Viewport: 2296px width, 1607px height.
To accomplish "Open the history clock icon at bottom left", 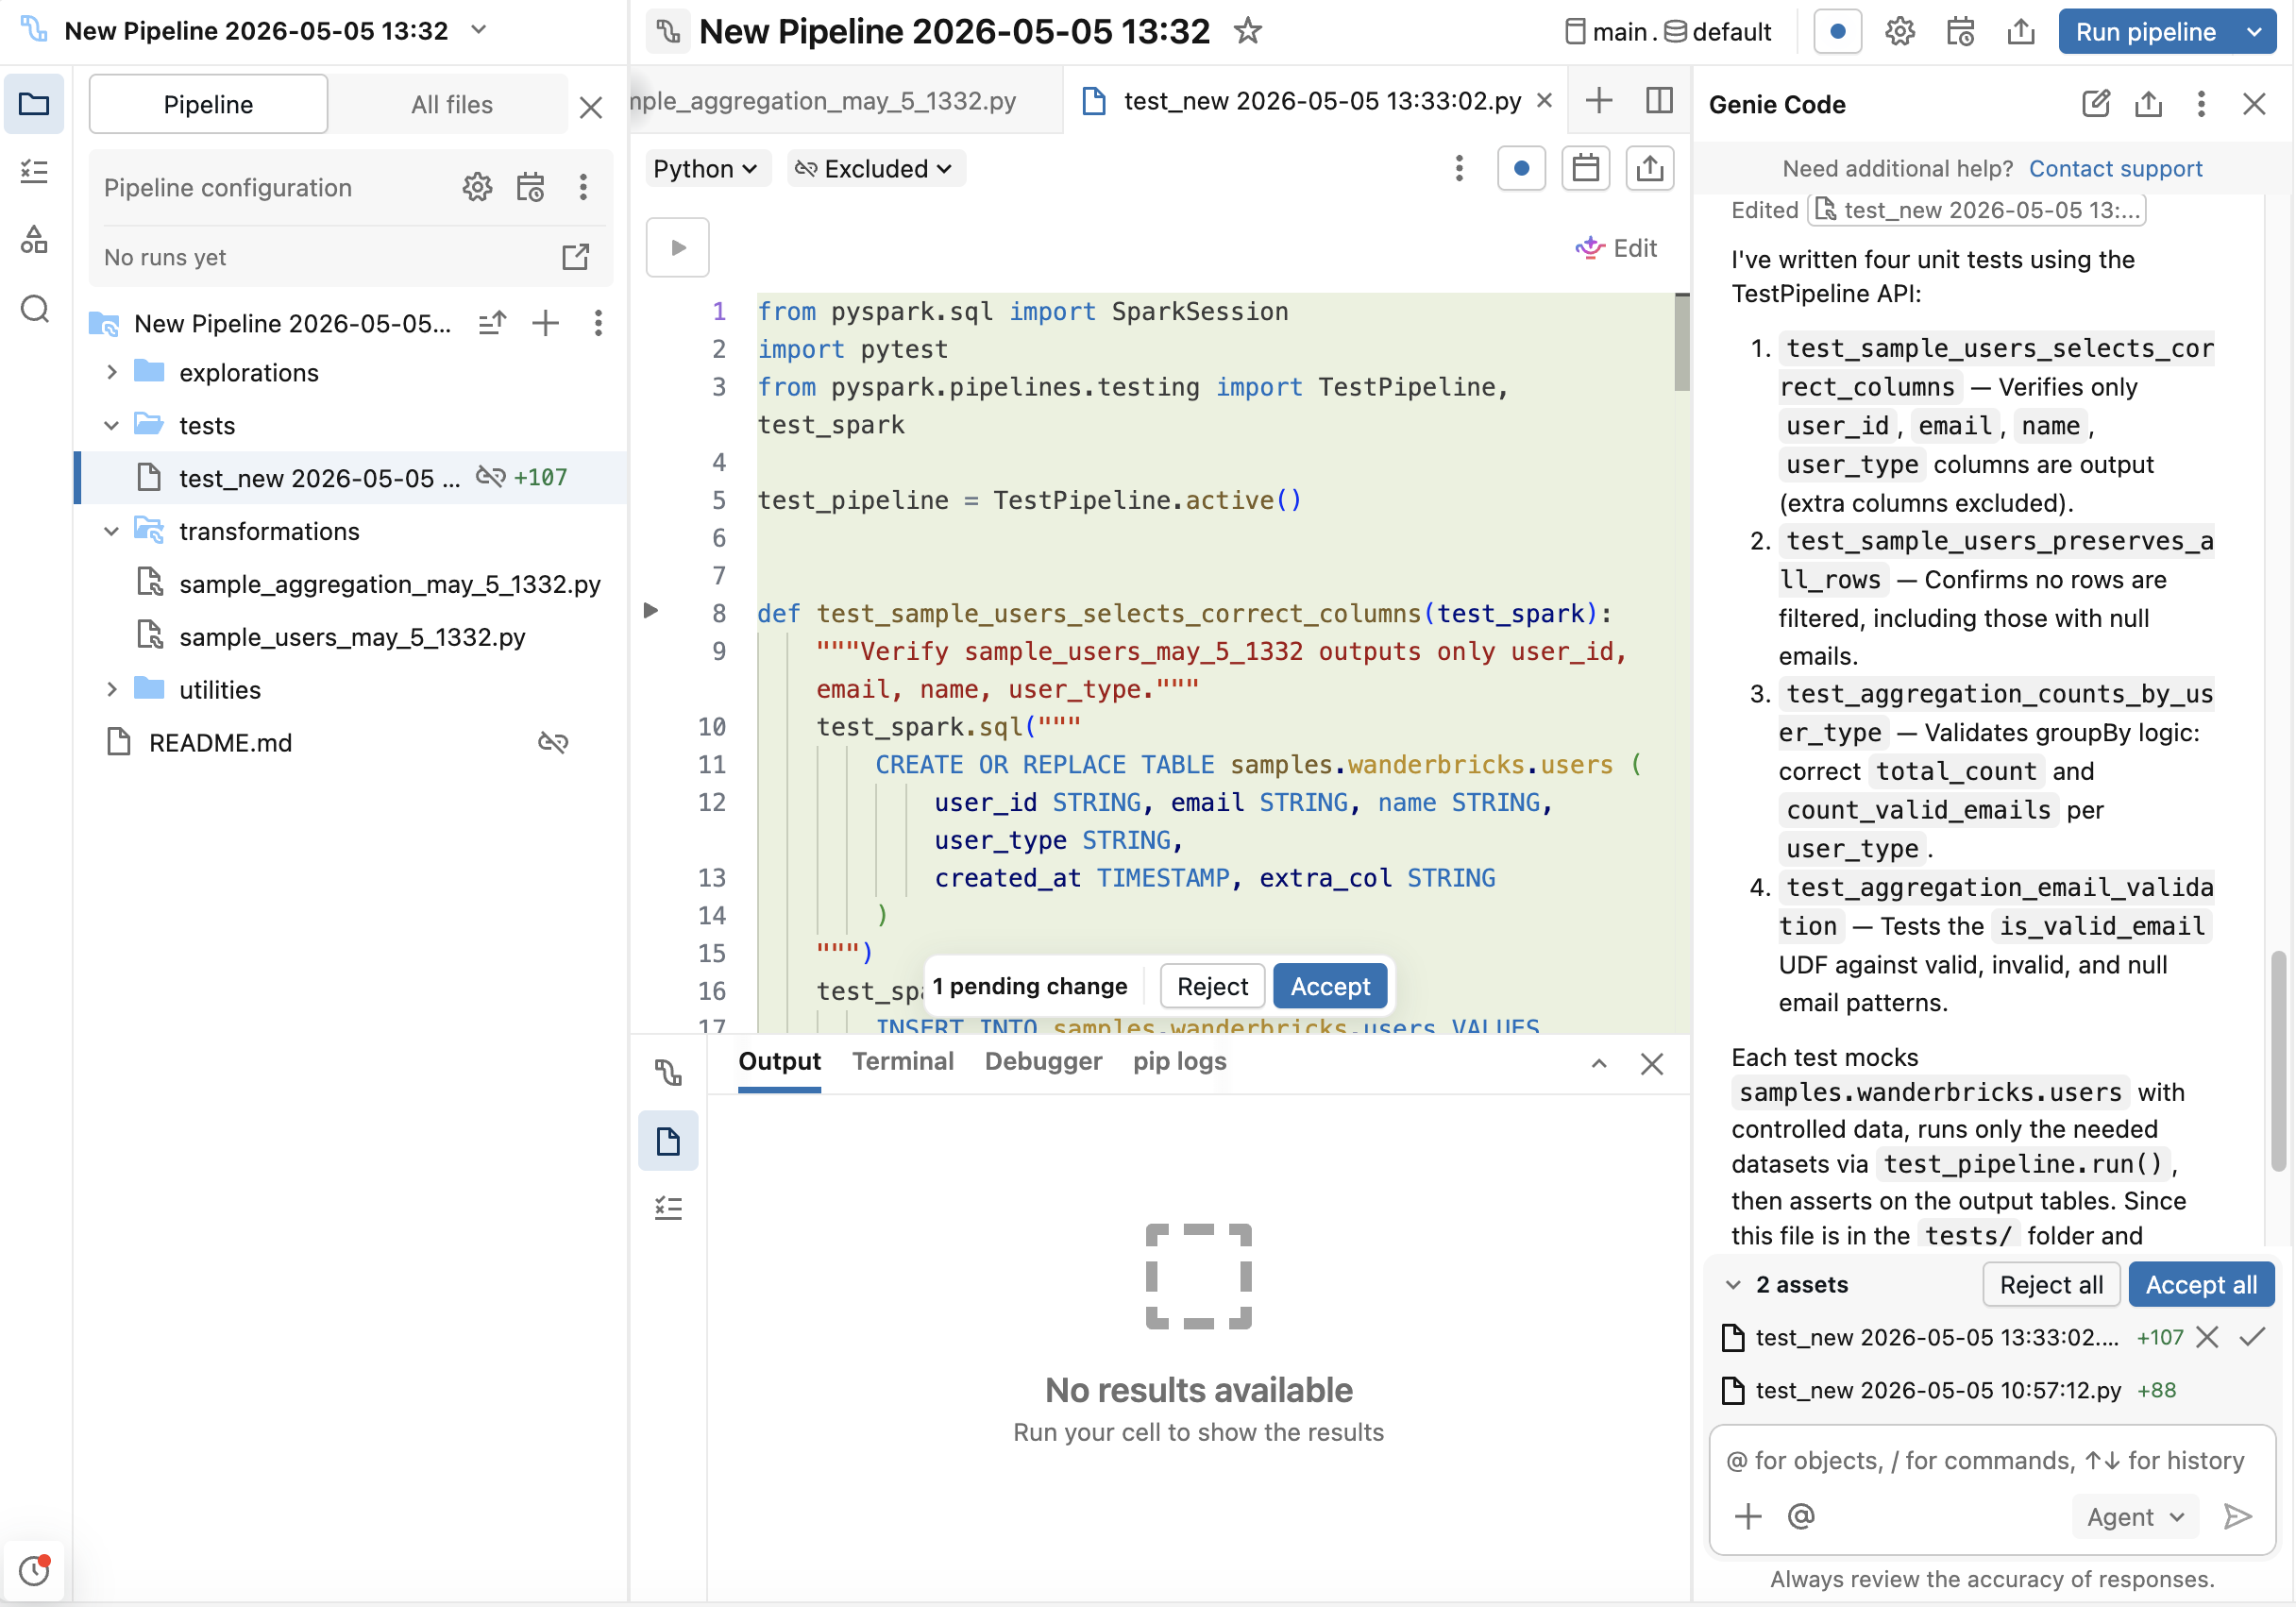I will coord(34,1571).
